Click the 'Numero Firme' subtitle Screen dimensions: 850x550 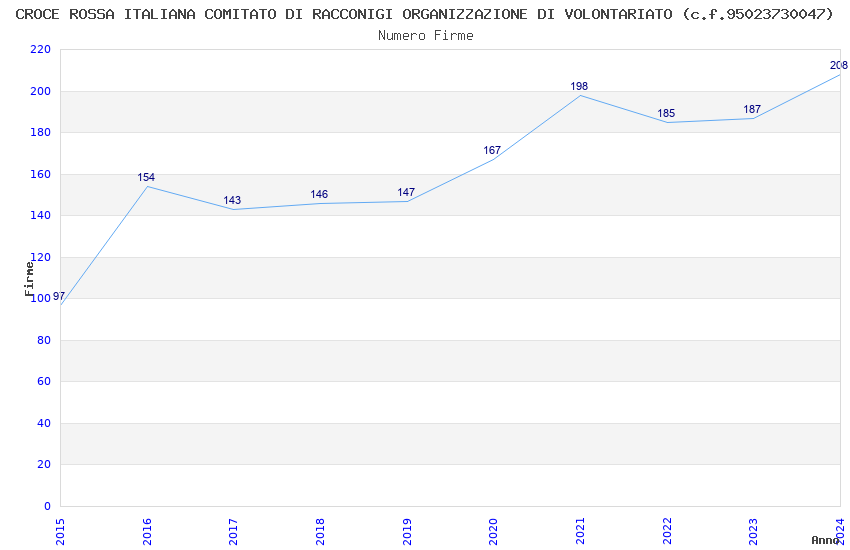click(426, 36)
